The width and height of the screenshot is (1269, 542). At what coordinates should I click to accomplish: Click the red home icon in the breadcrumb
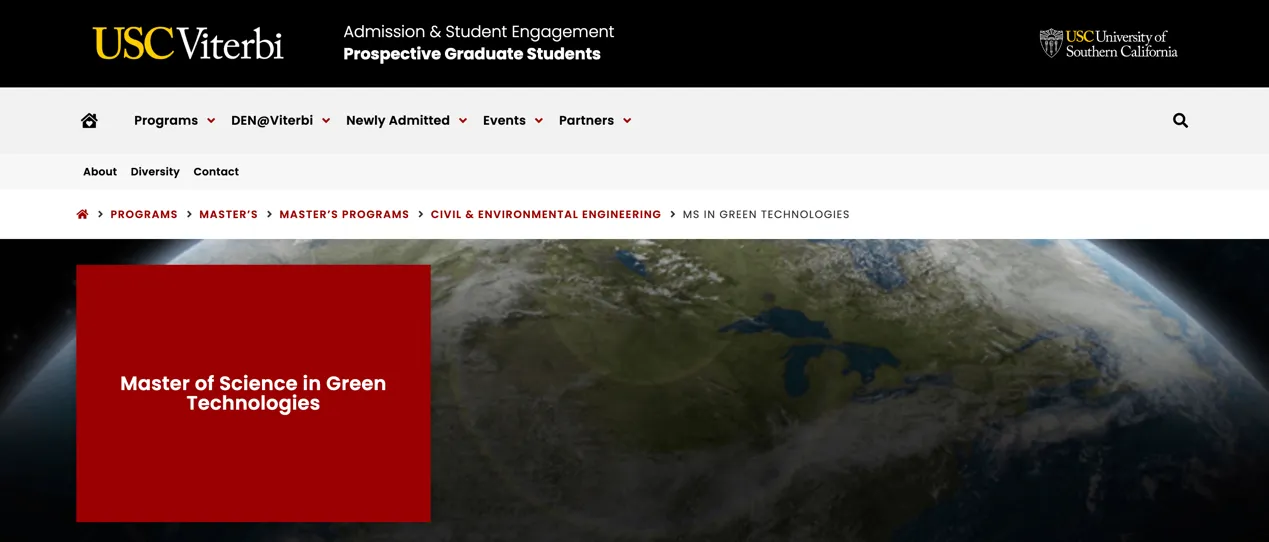[x=83, y=215]
